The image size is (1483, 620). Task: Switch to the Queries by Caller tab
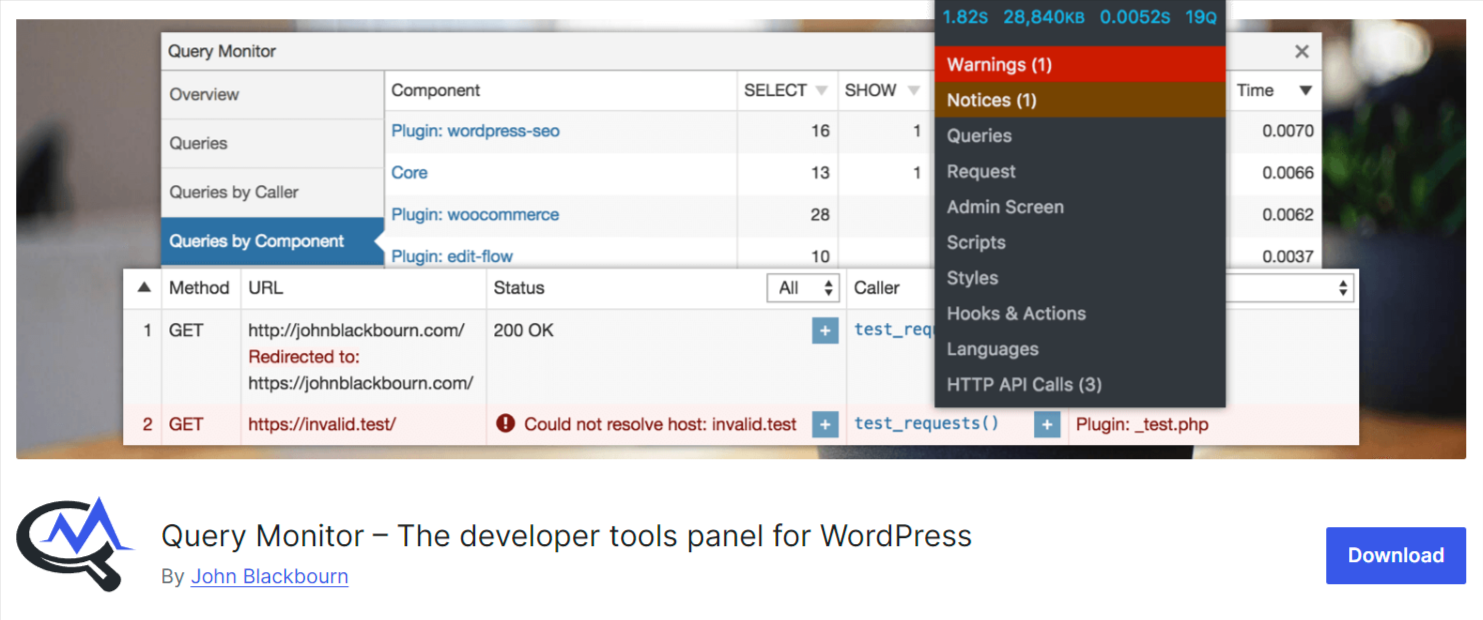pyautogui.click(x=234, y=192)
